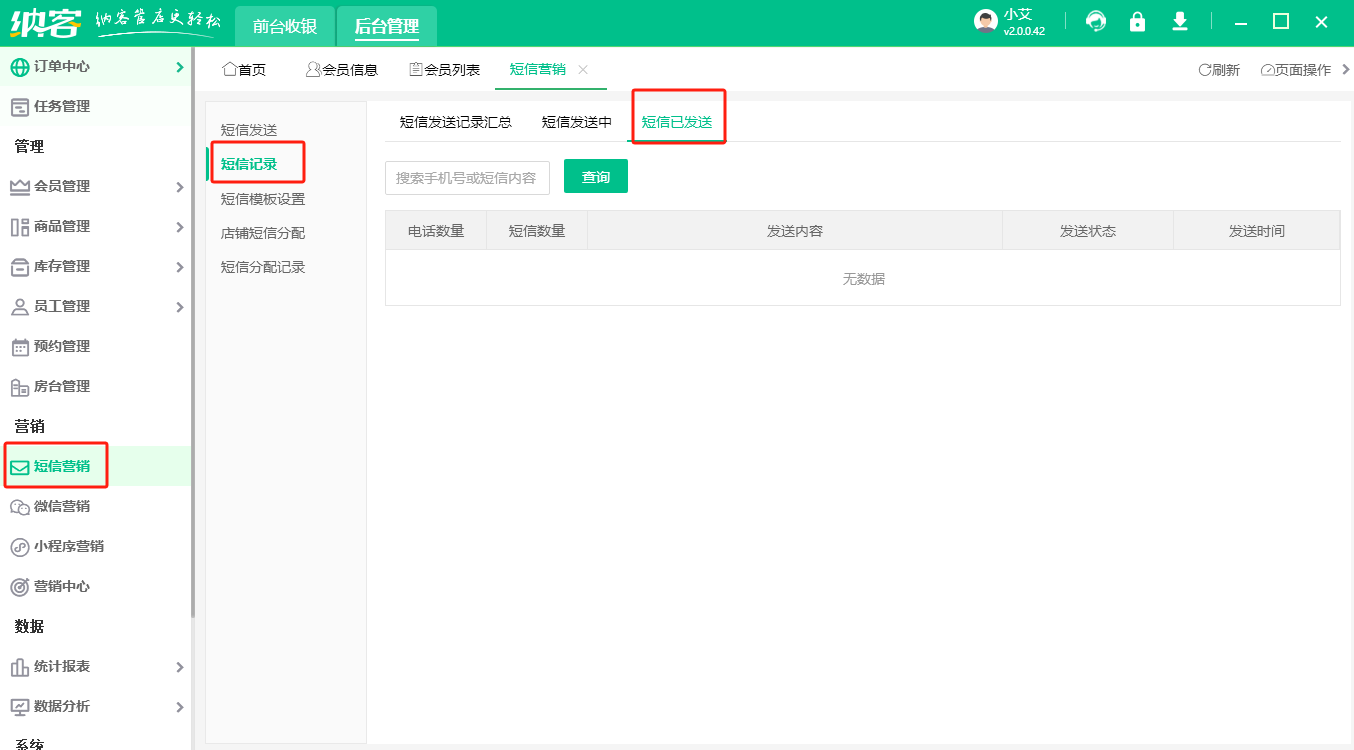
Task: Open marketing center target icon item
Action: point(62,586)
